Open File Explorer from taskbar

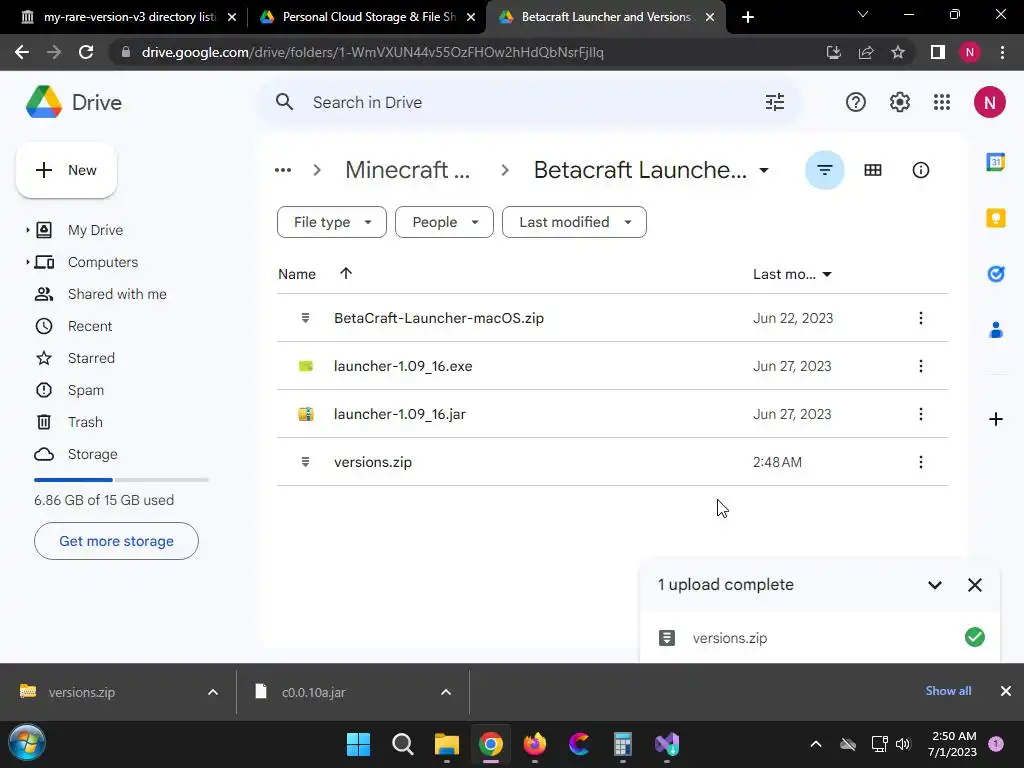click(447, 744)
